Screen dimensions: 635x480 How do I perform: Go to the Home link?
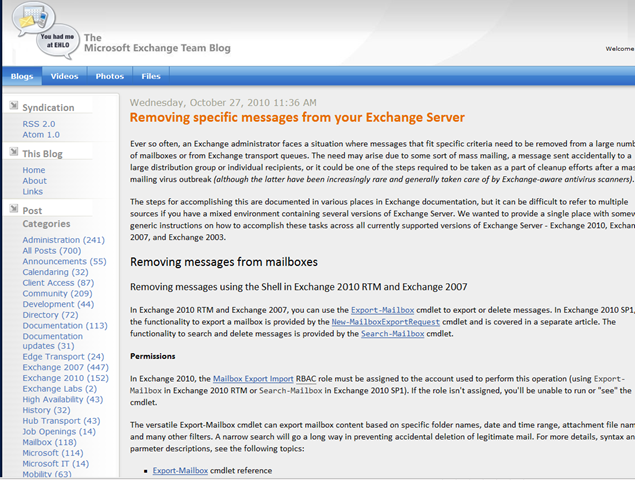(x=34, y=170)
